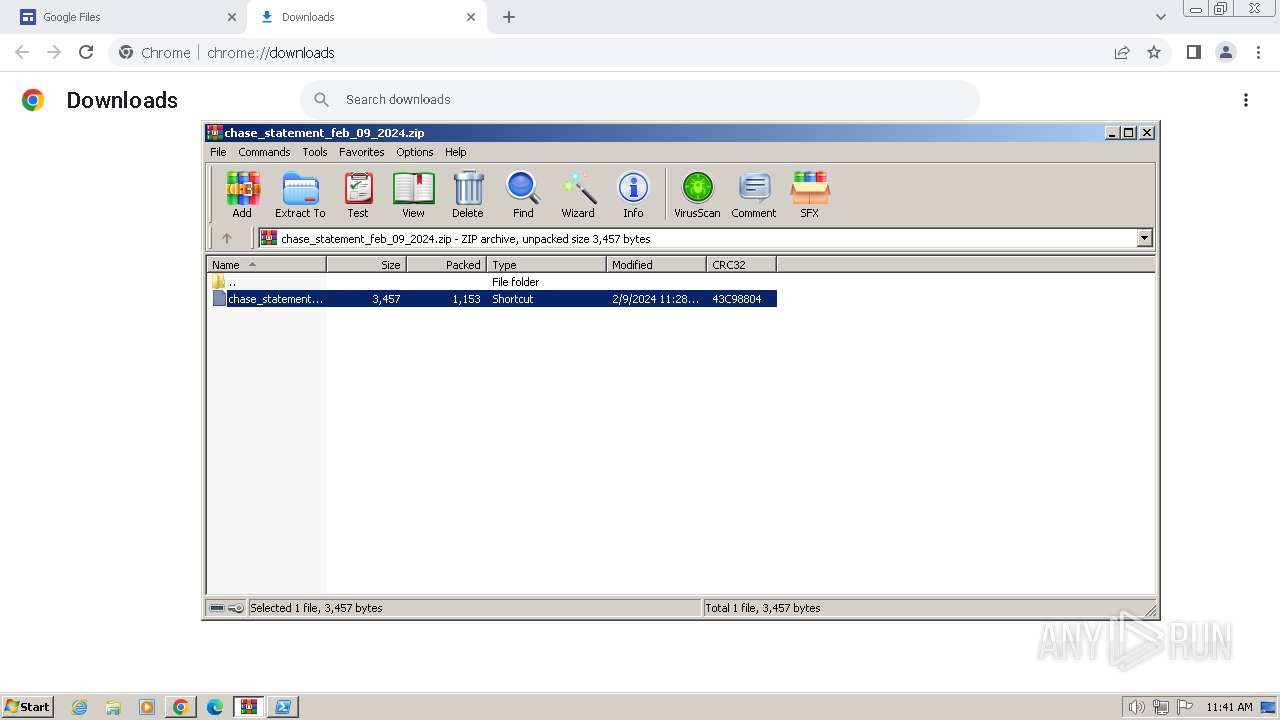The width and height of the screenshot is (1280, 720).
Task: Toggle Chrome's side panel icon
Action: coord(1193,52)
